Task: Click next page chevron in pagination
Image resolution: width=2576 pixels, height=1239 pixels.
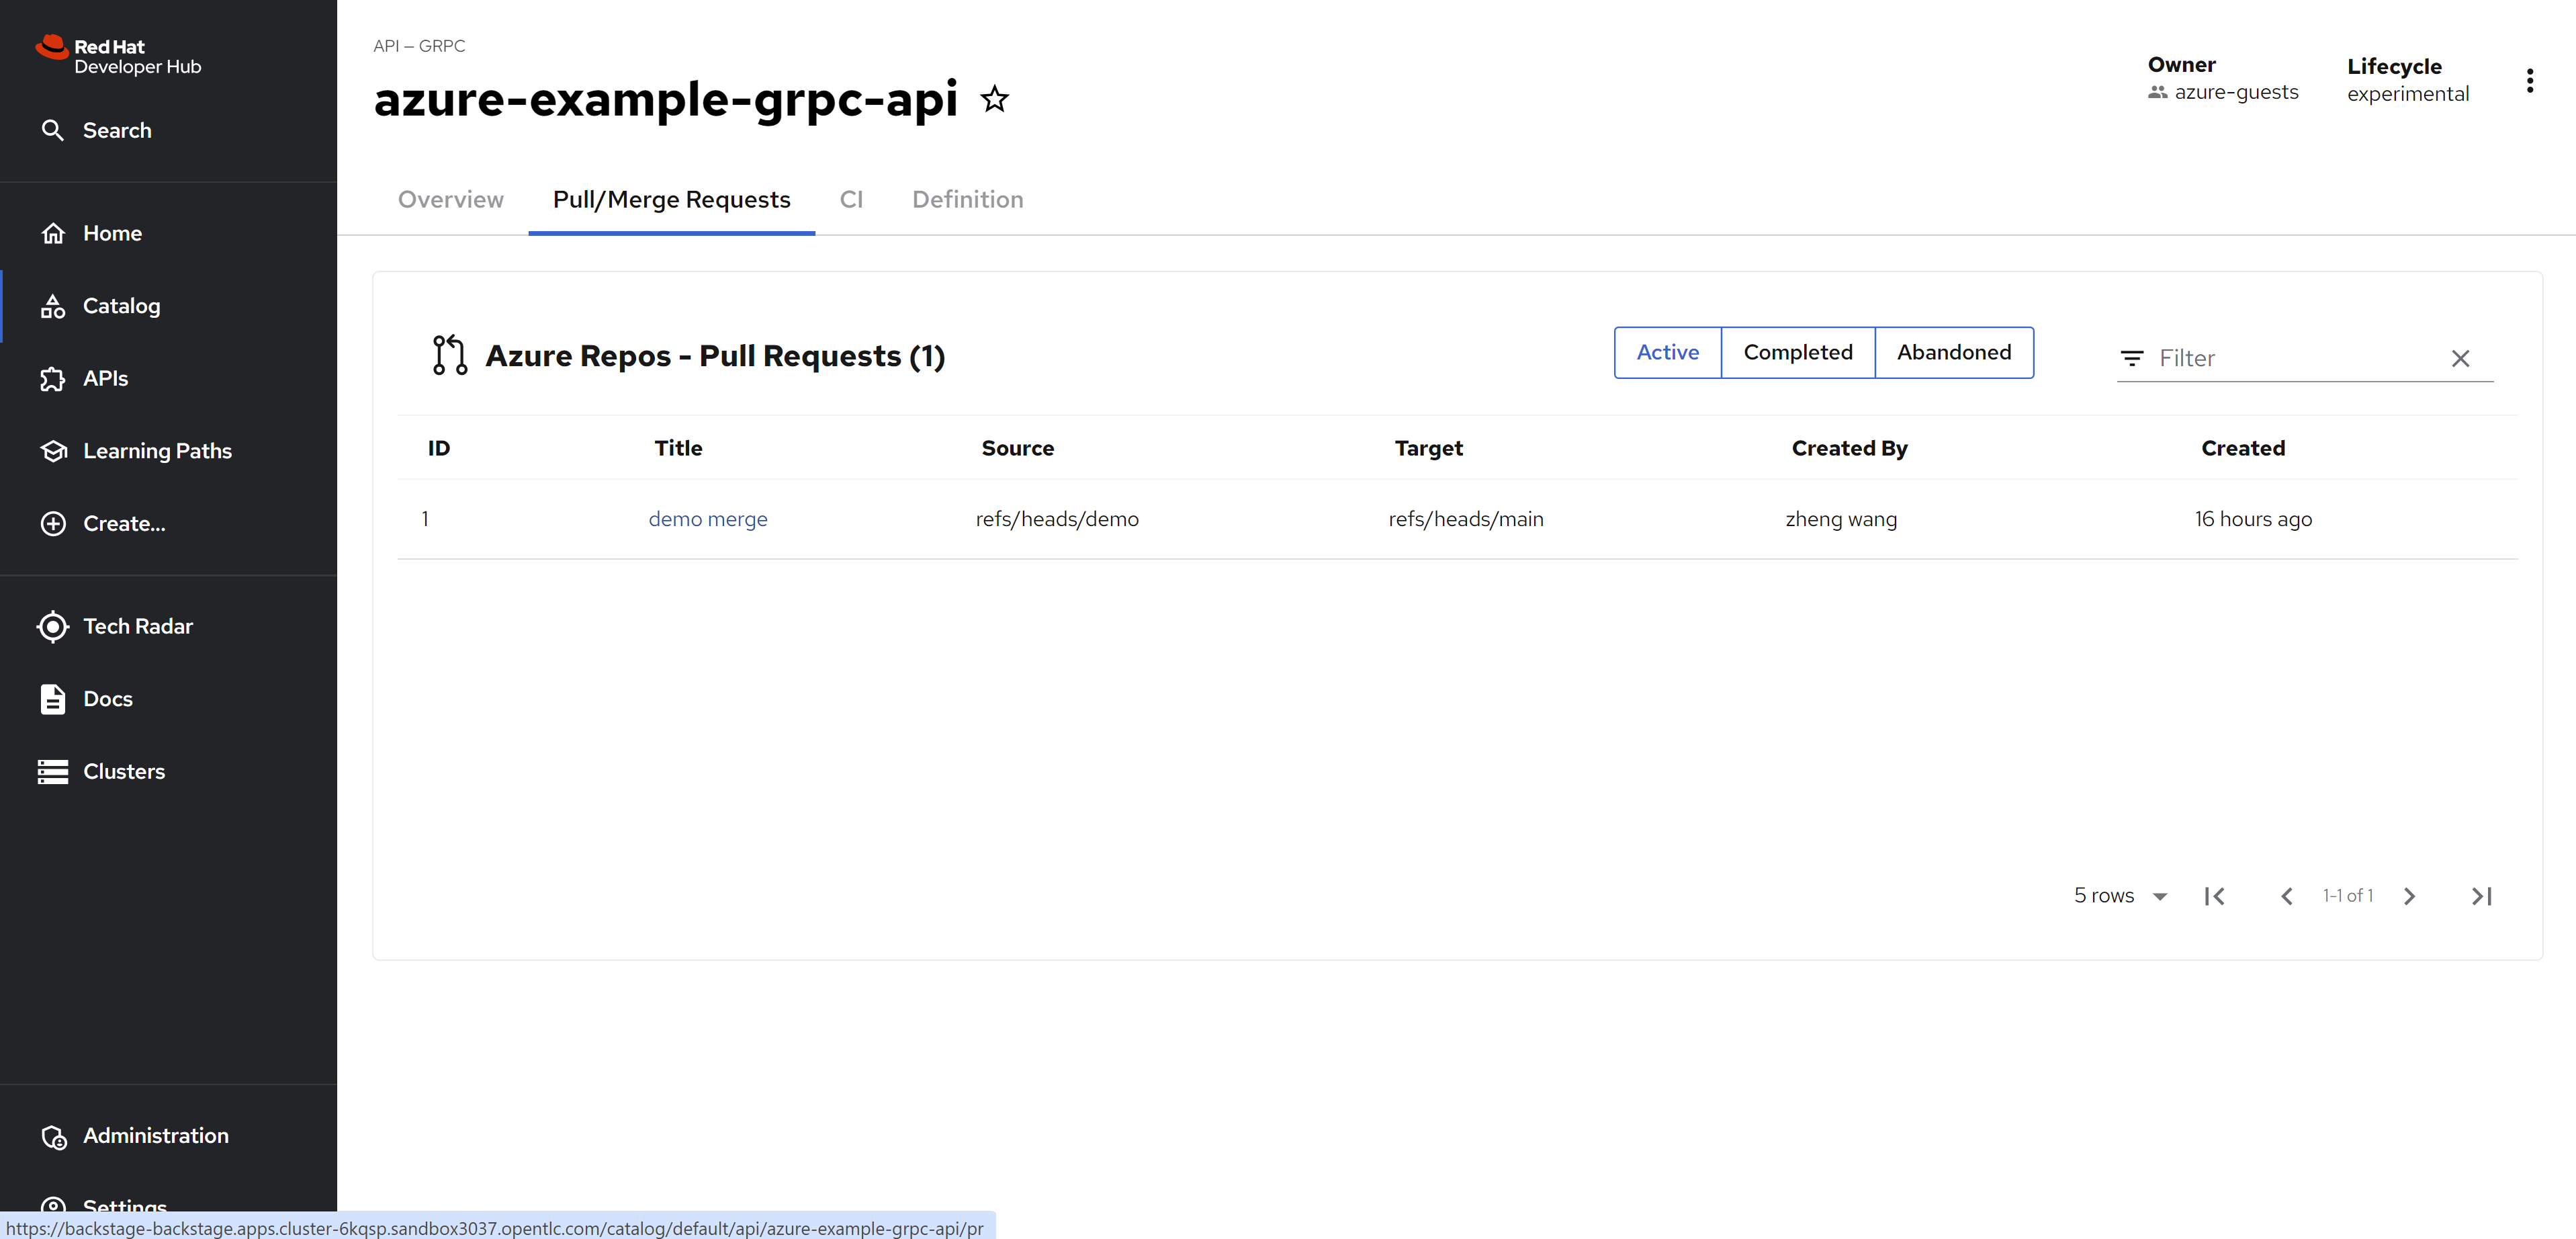Action: 2409,896
